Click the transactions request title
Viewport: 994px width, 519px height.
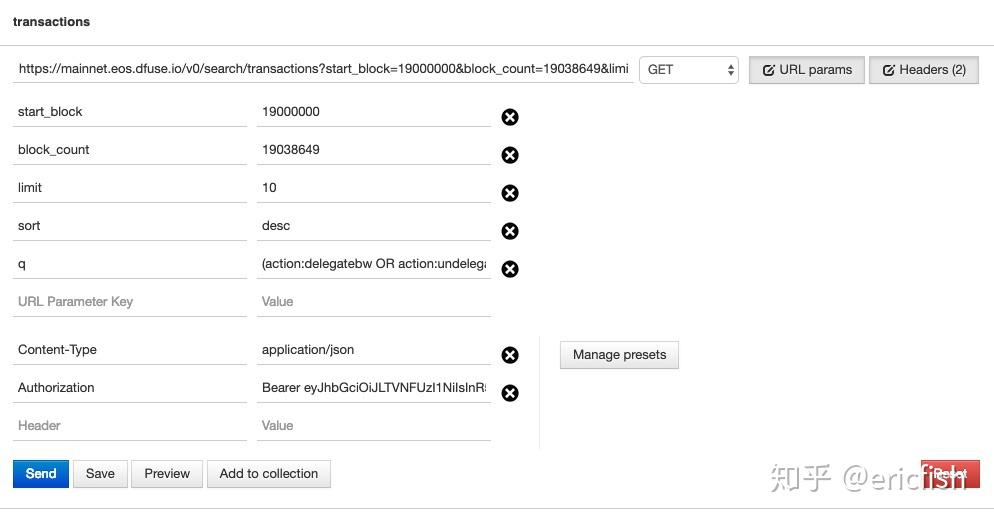pos(51,22)
